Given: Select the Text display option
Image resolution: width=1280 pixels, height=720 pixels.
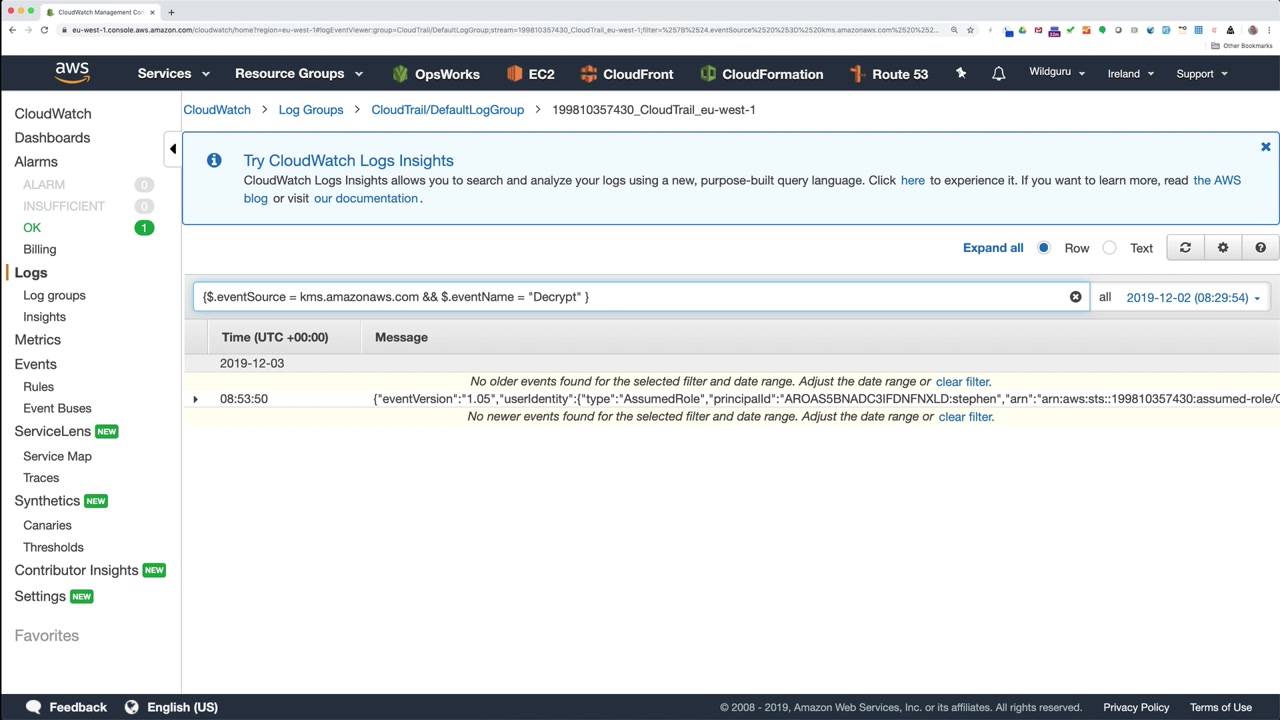Looking at the screenshot, I should click(1110, 248).
